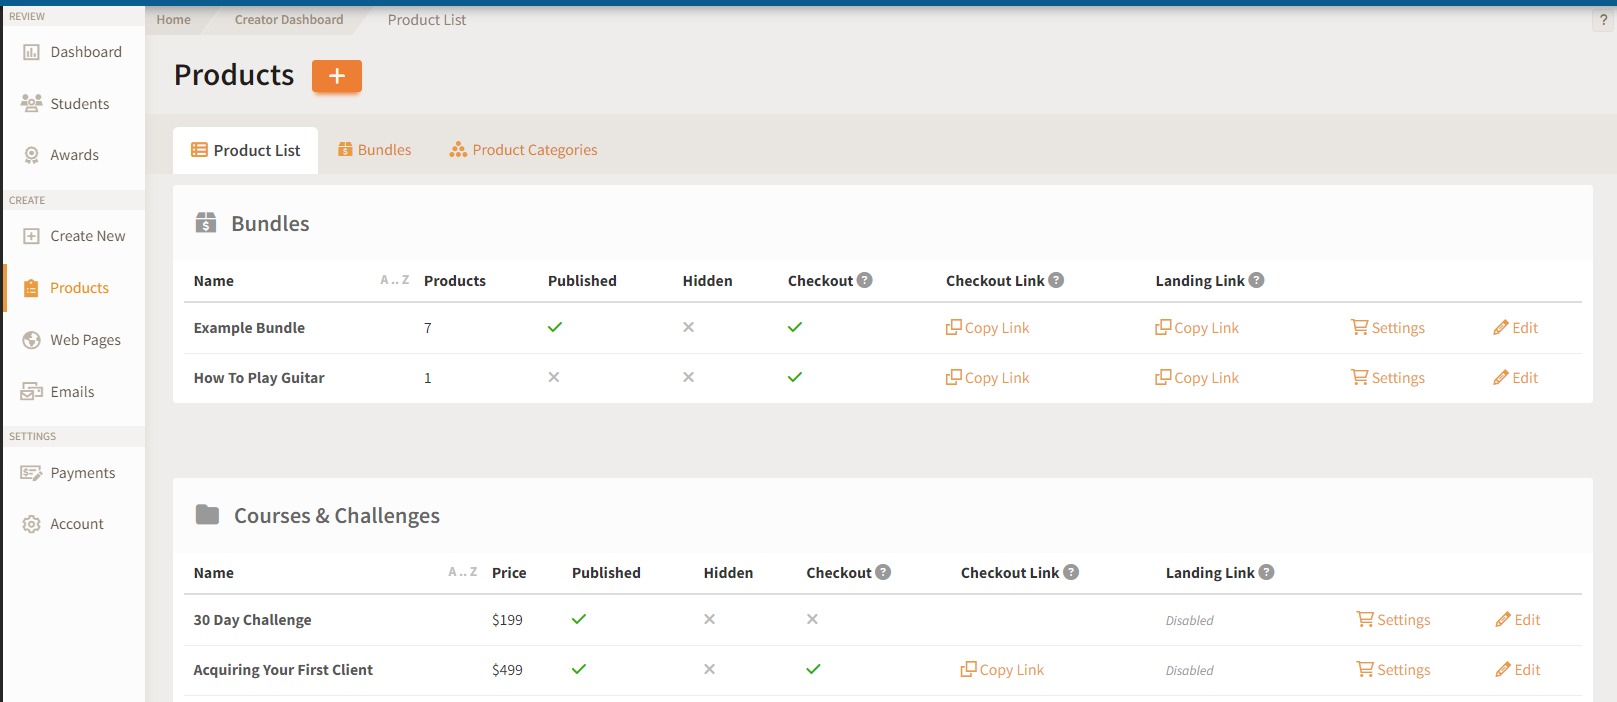1617x702 pixels.
Task: Open Settings for Example Bundle
Action: pos(1388,328)
